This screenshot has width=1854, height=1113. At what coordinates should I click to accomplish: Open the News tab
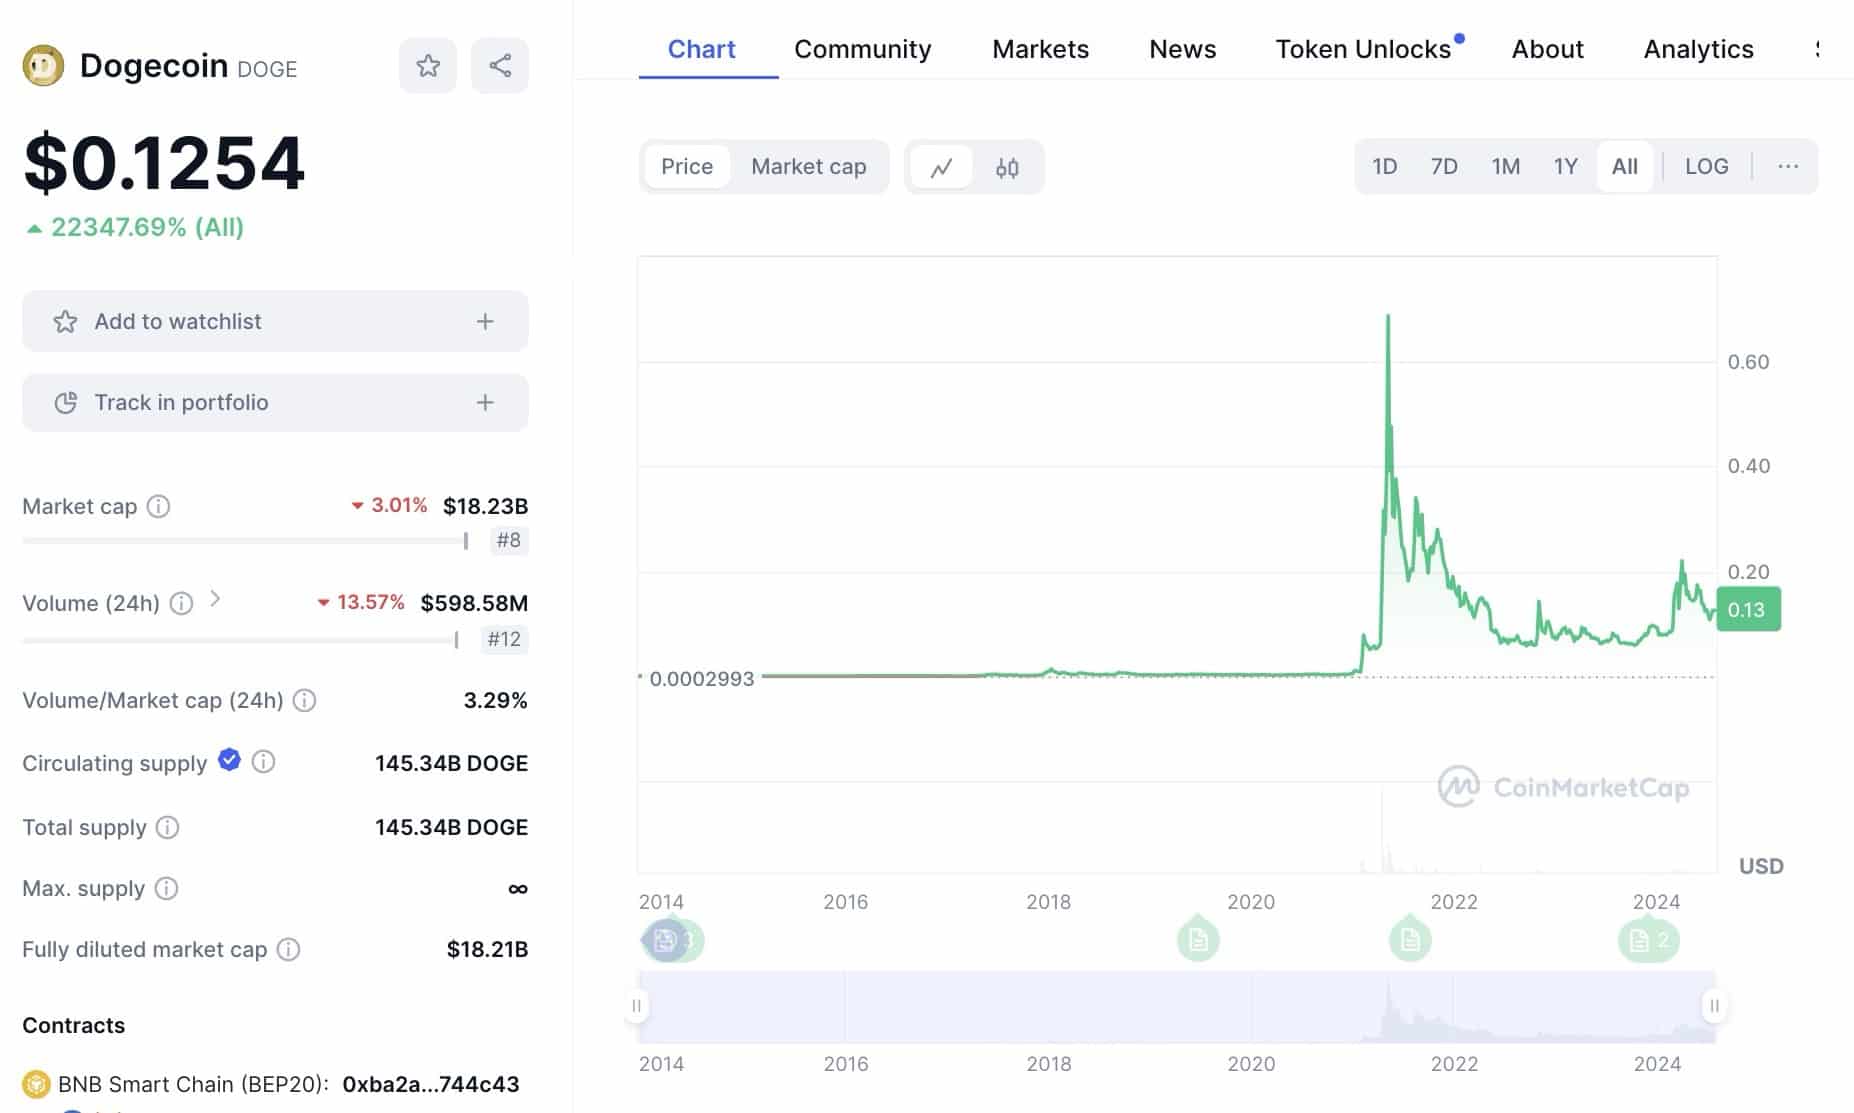point(1182,49)
